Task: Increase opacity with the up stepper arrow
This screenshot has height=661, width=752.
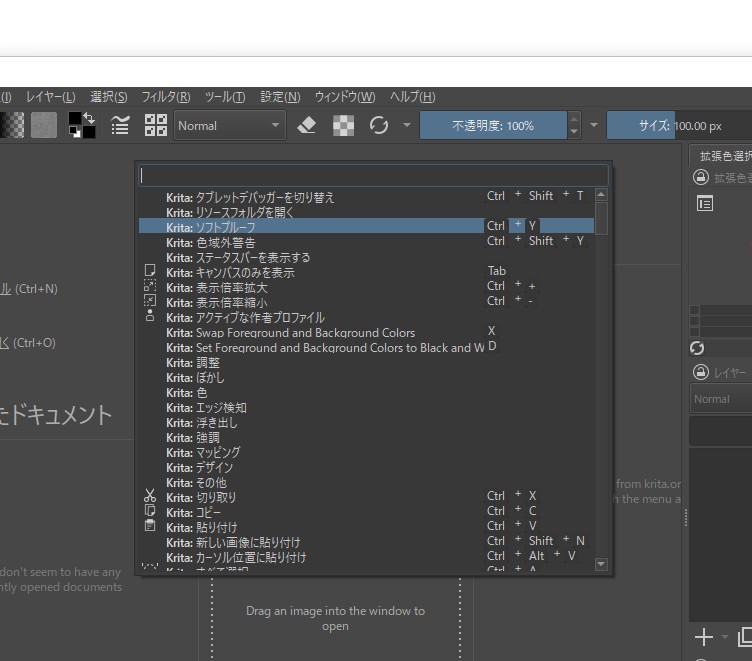Action: [574, 119]
